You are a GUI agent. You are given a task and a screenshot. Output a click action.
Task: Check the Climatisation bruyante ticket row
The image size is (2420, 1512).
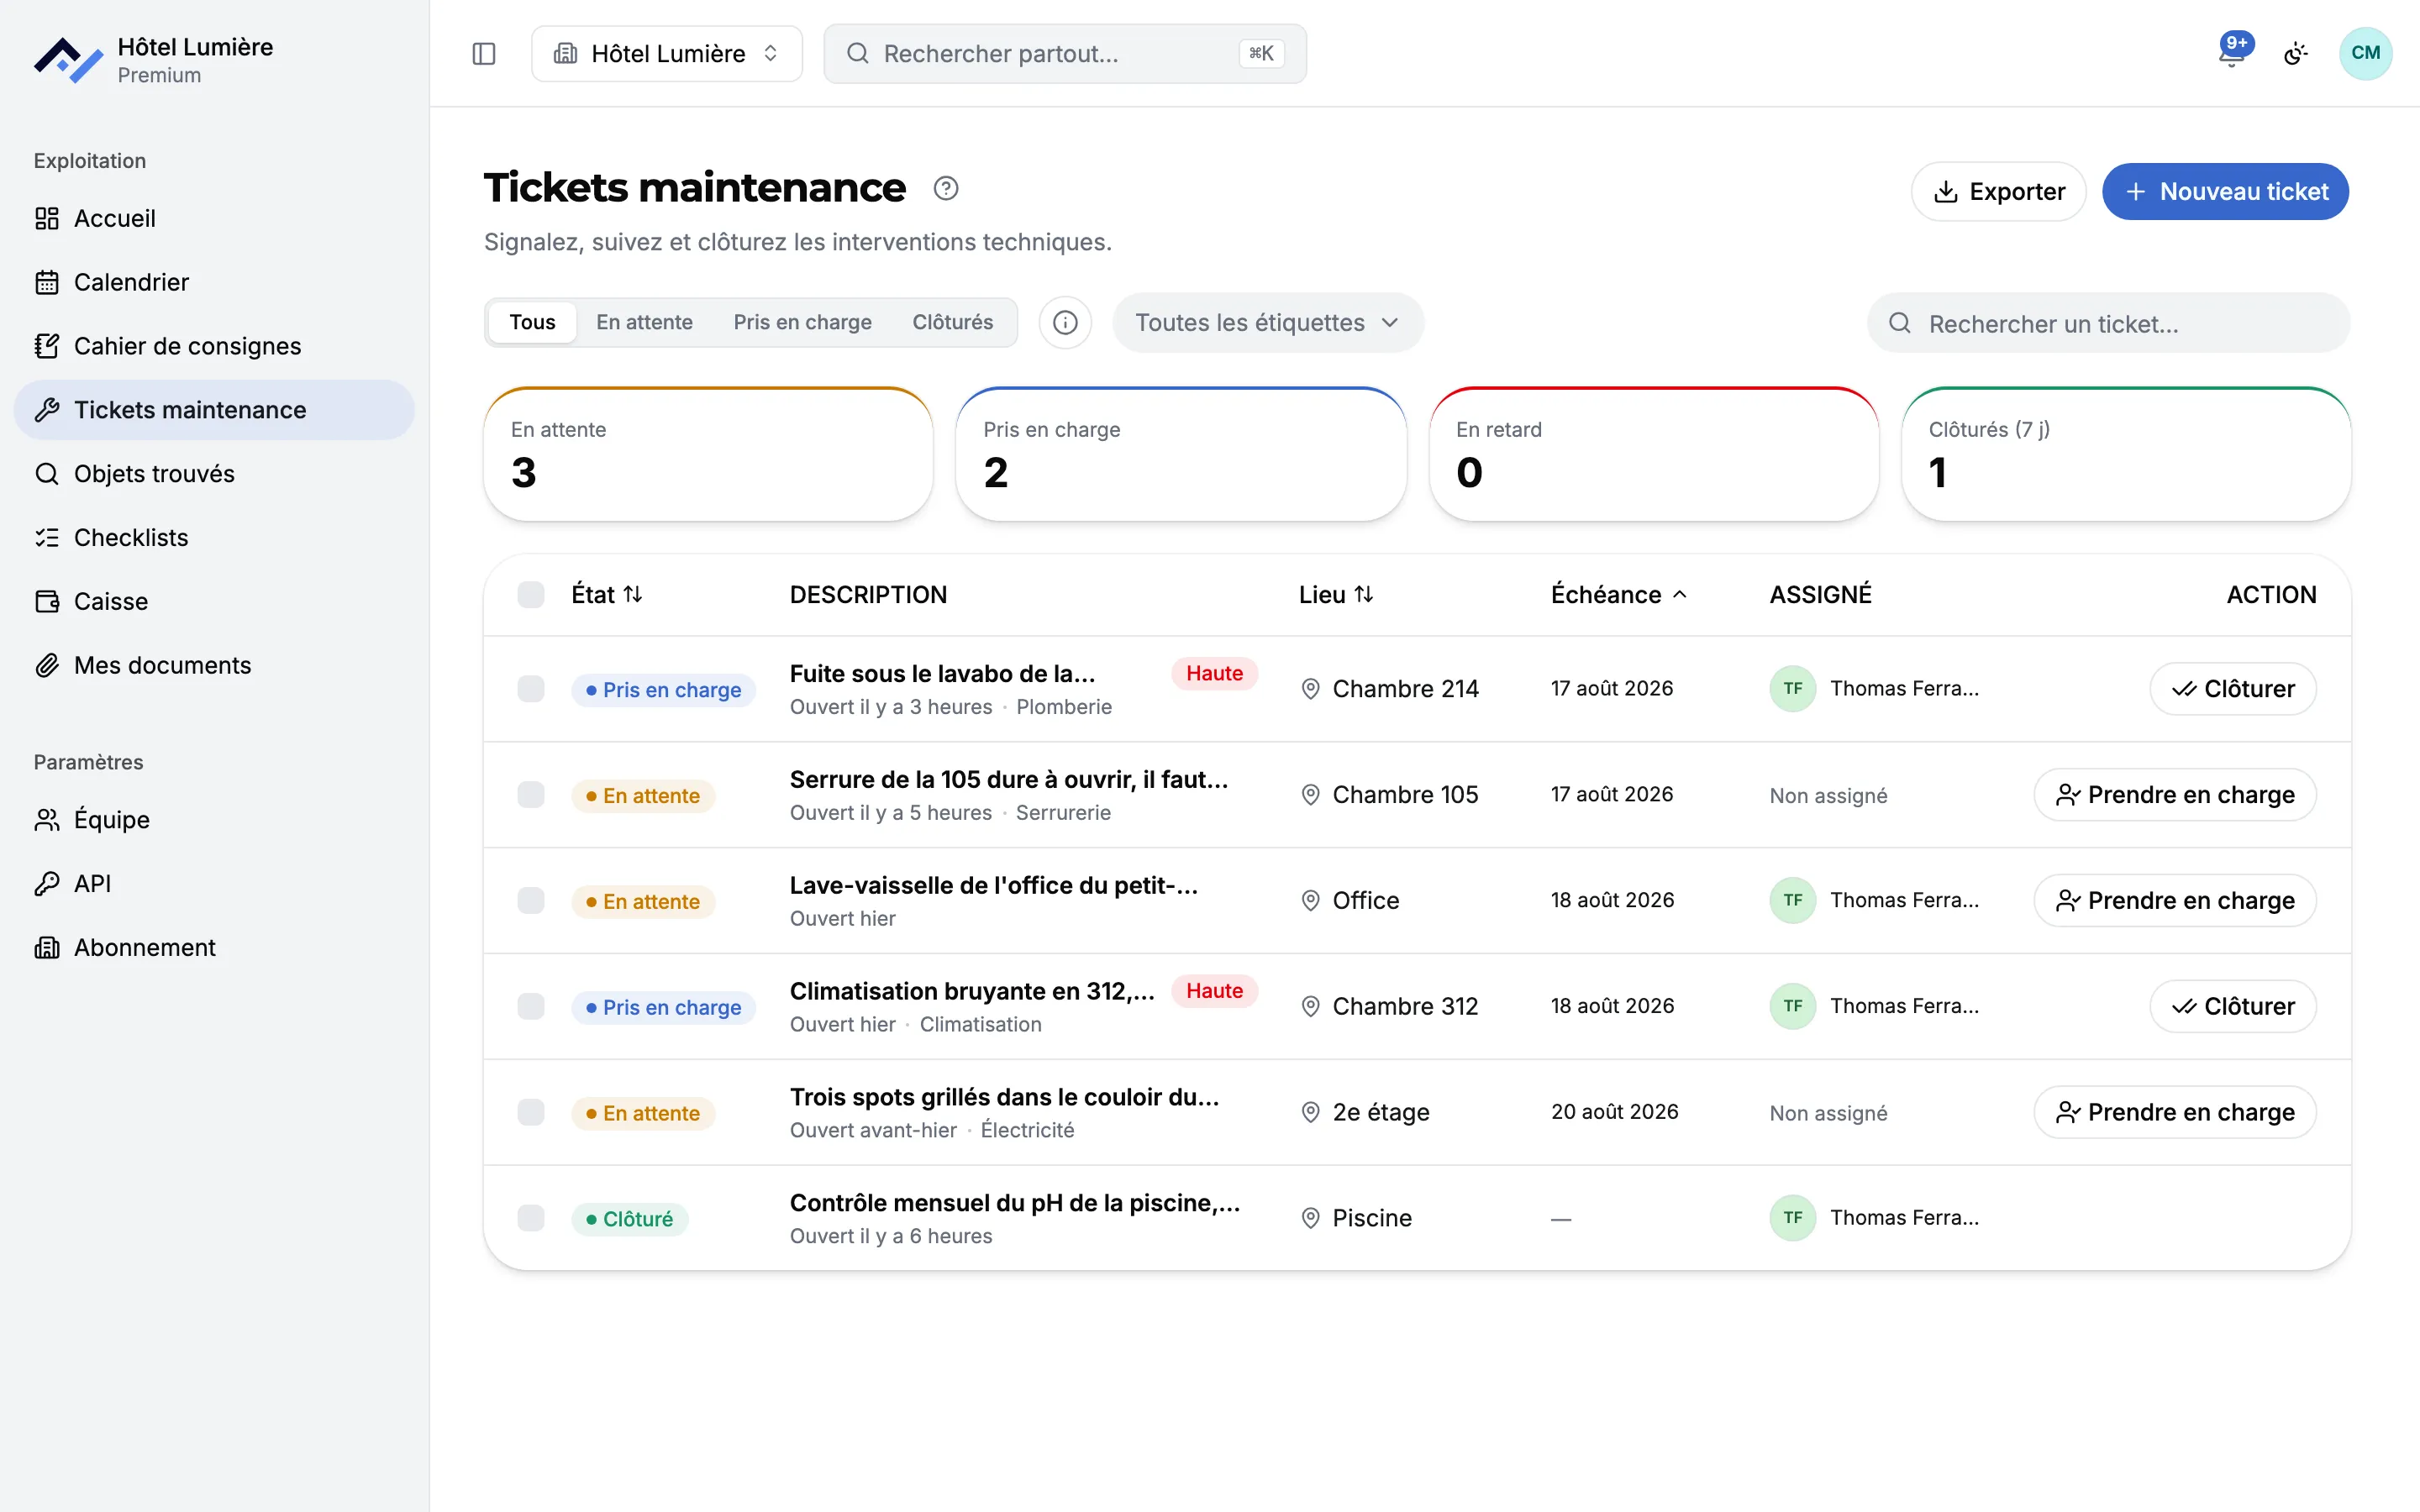pos(531,1007)
